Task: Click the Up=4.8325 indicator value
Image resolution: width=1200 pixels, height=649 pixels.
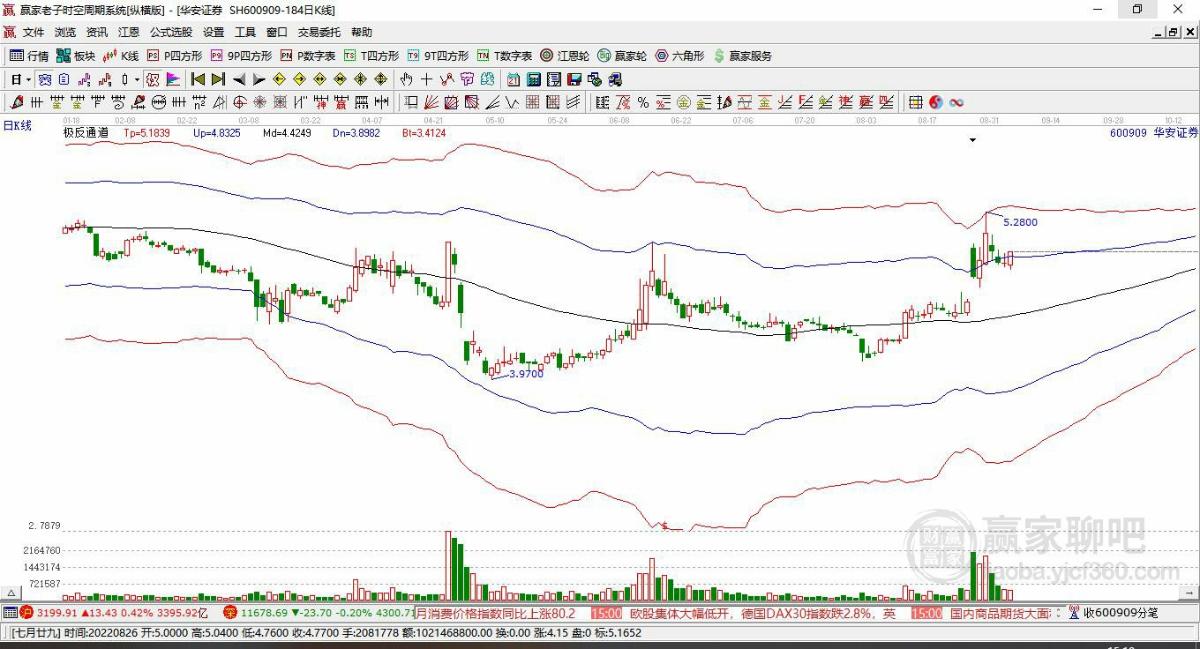Action: pyautogui.click(x=216, y=132)
